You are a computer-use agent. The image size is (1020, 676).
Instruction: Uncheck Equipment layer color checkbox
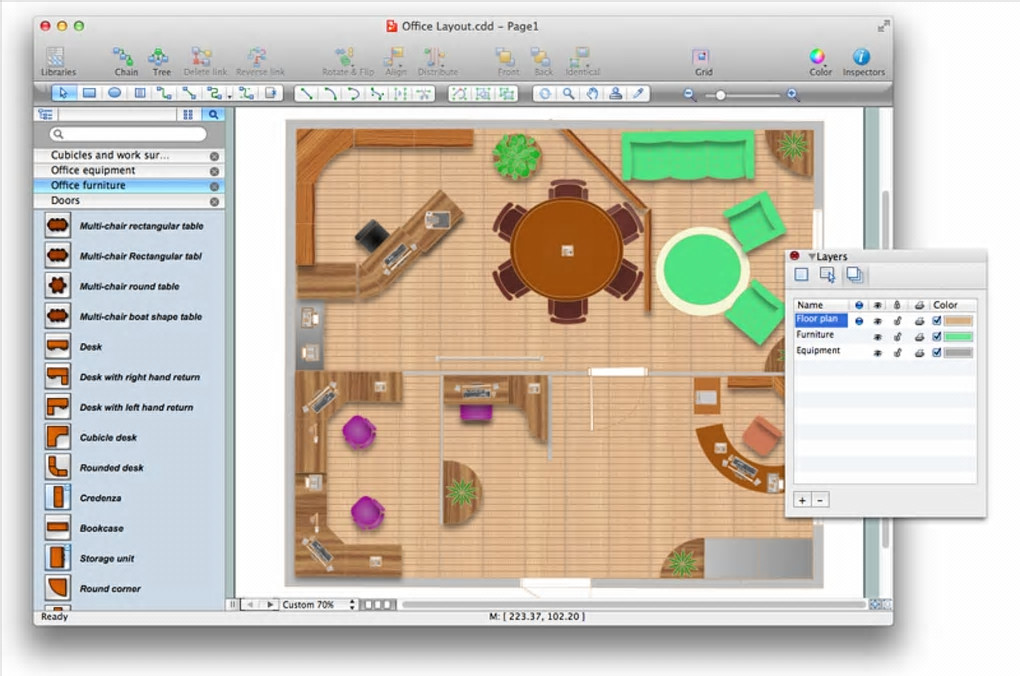point(937,353)
